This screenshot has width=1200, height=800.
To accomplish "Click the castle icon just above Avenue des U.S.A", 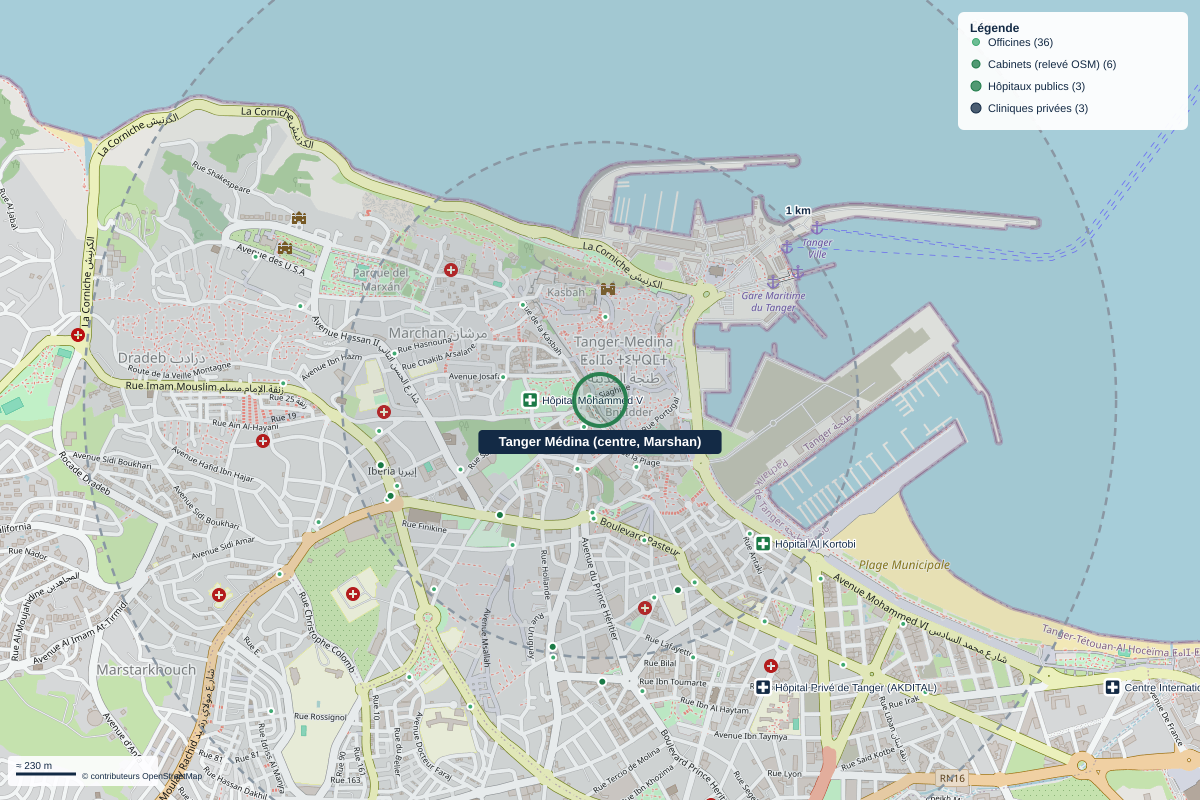I will [x=285, y=247].
